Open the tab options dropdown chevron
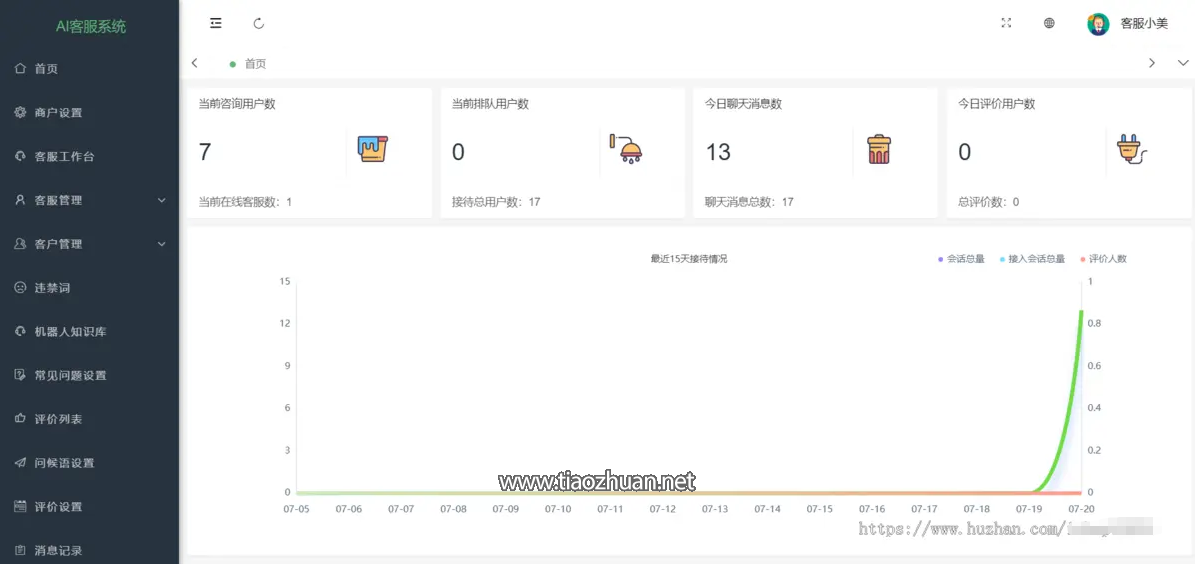Viewport: 1195px width, 564px height. (1183, 63)
